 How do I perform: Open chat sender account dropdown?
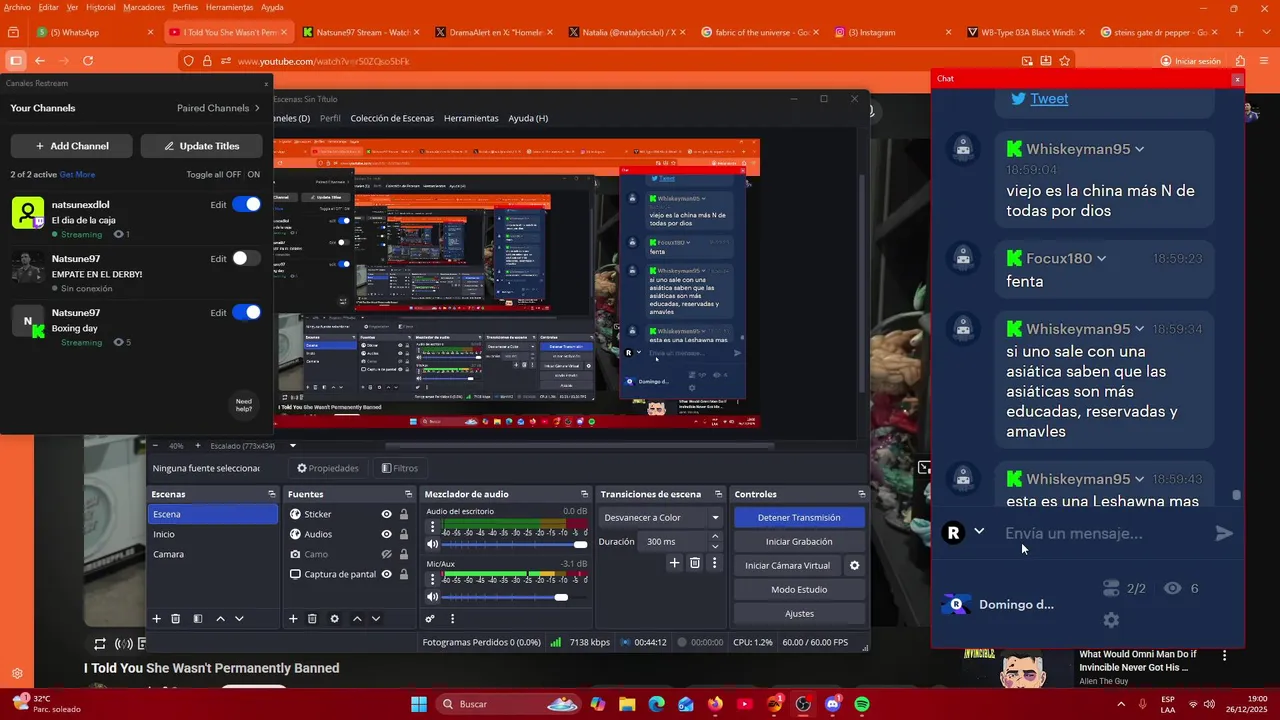(x=979, y=531)
